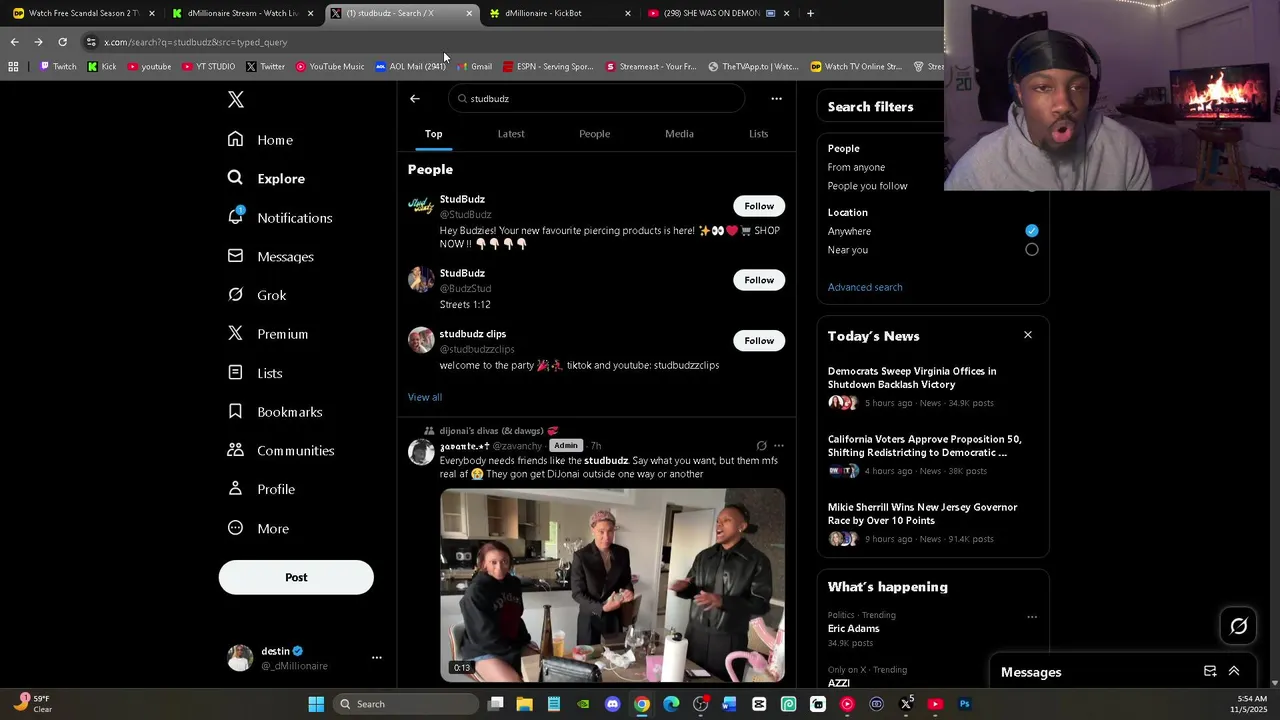Open Explore in the X sidebar
The width and height of the screenshot is (1280, 720).
point(266,178)
